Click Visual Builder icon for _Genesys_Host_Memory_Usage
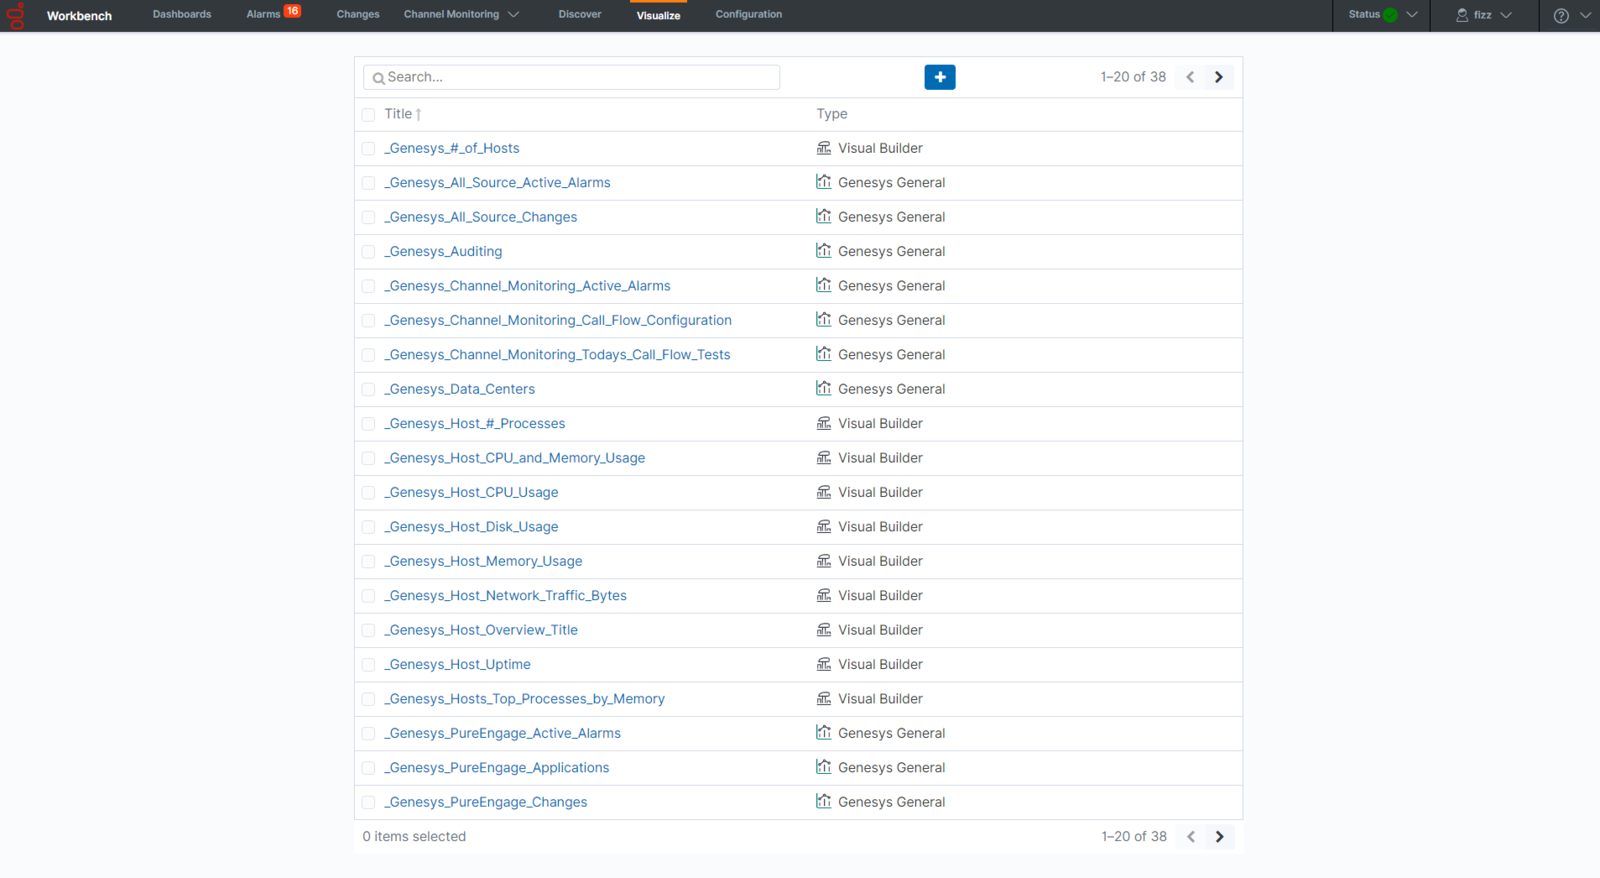The height and width of the screenshot is (878, 1600). point(824,561)
